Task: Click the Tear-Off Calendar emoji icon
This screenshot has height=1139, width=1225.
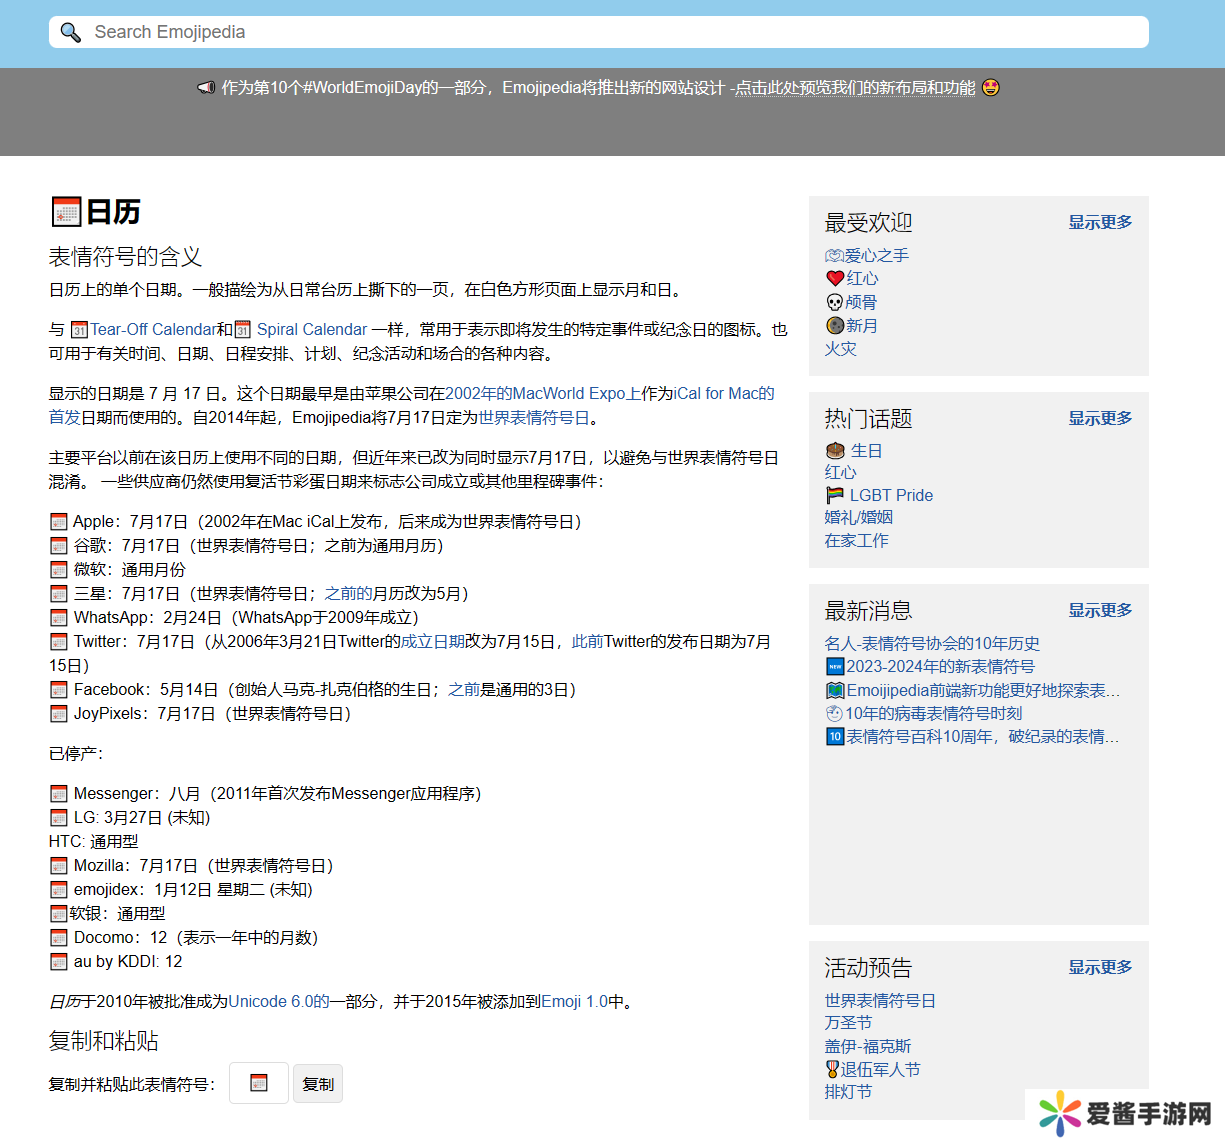Action: click(80, 330)
